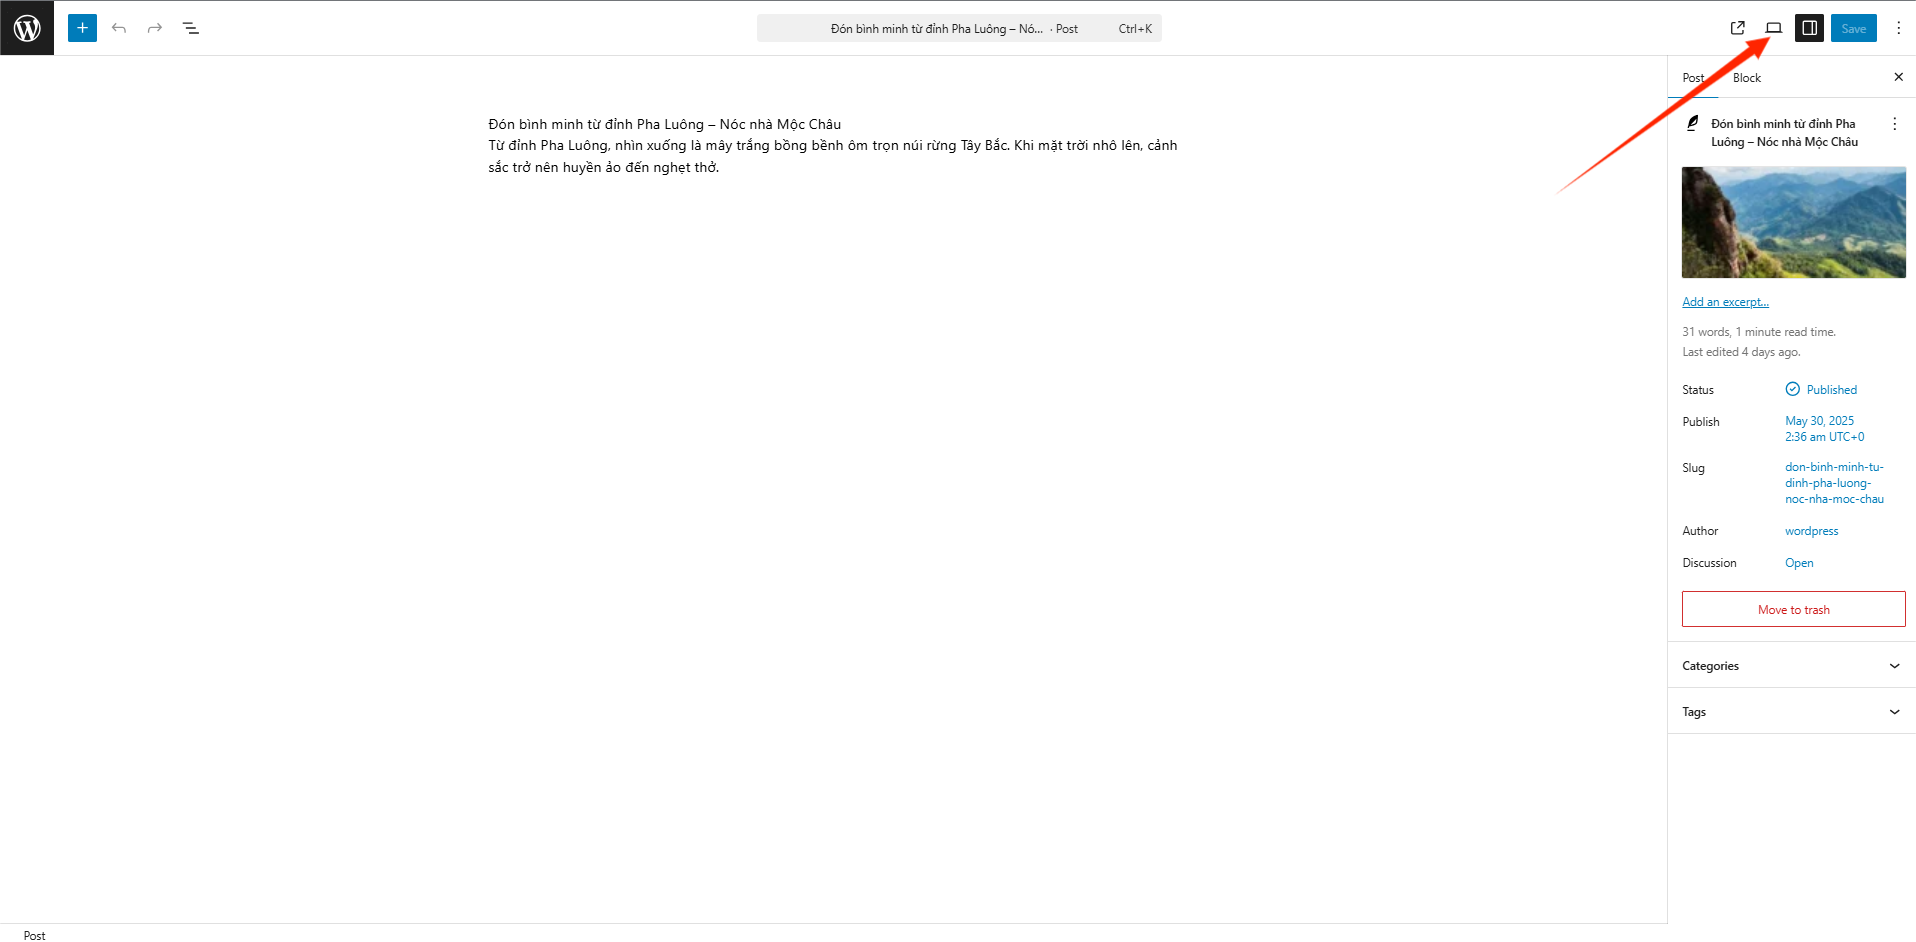Expand the Tags panel
1916x942 pixels.
pyautogui.click(x=1792, y=712)
